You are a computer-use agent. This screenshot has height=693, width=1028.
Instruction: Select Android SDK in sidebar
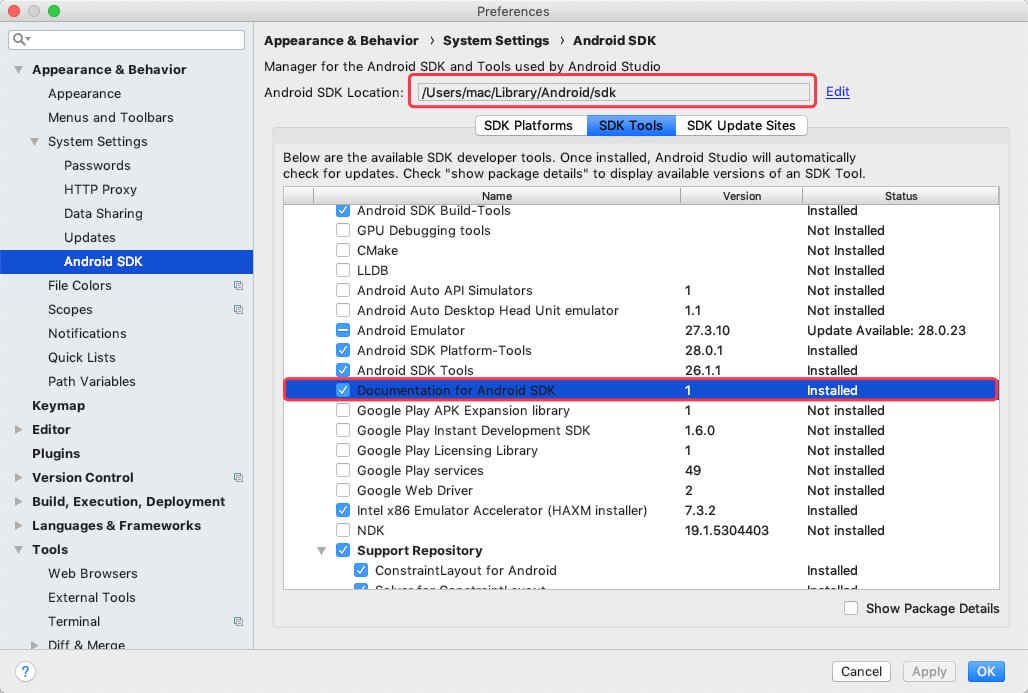pyautogui.click(x=127, y=262)
